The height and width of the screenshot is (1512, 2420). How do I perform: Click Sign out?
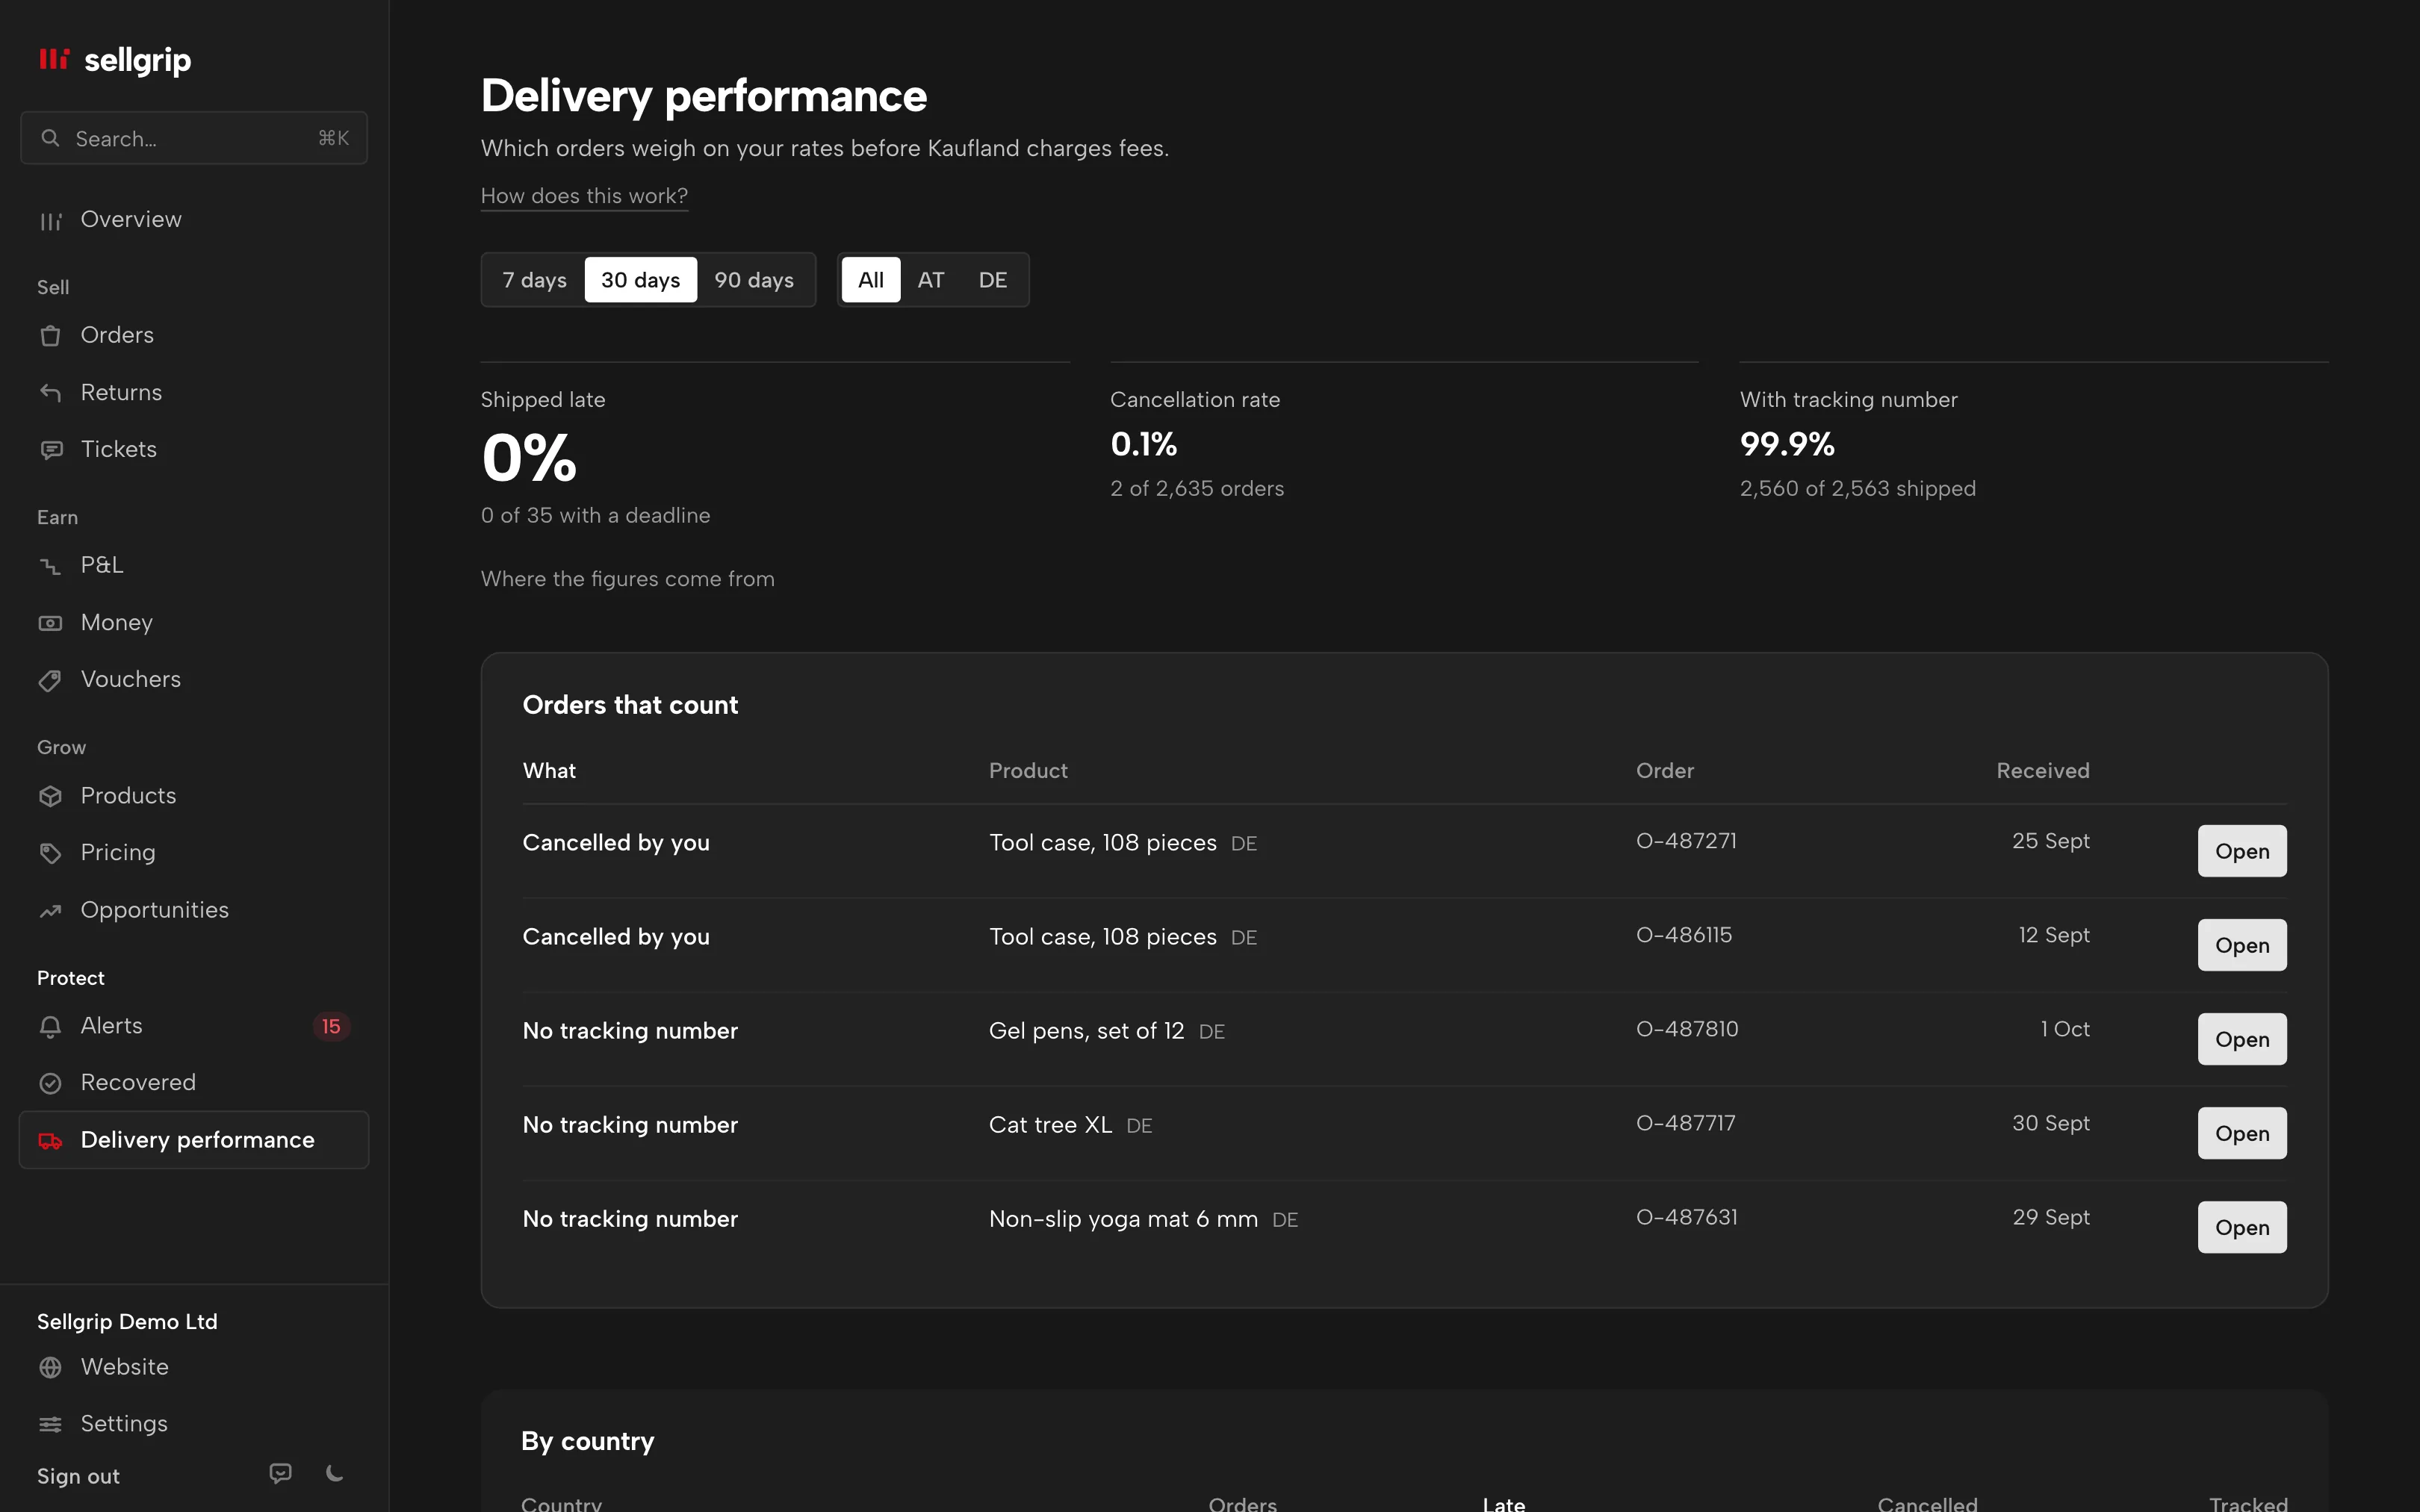coord(78,1476)
